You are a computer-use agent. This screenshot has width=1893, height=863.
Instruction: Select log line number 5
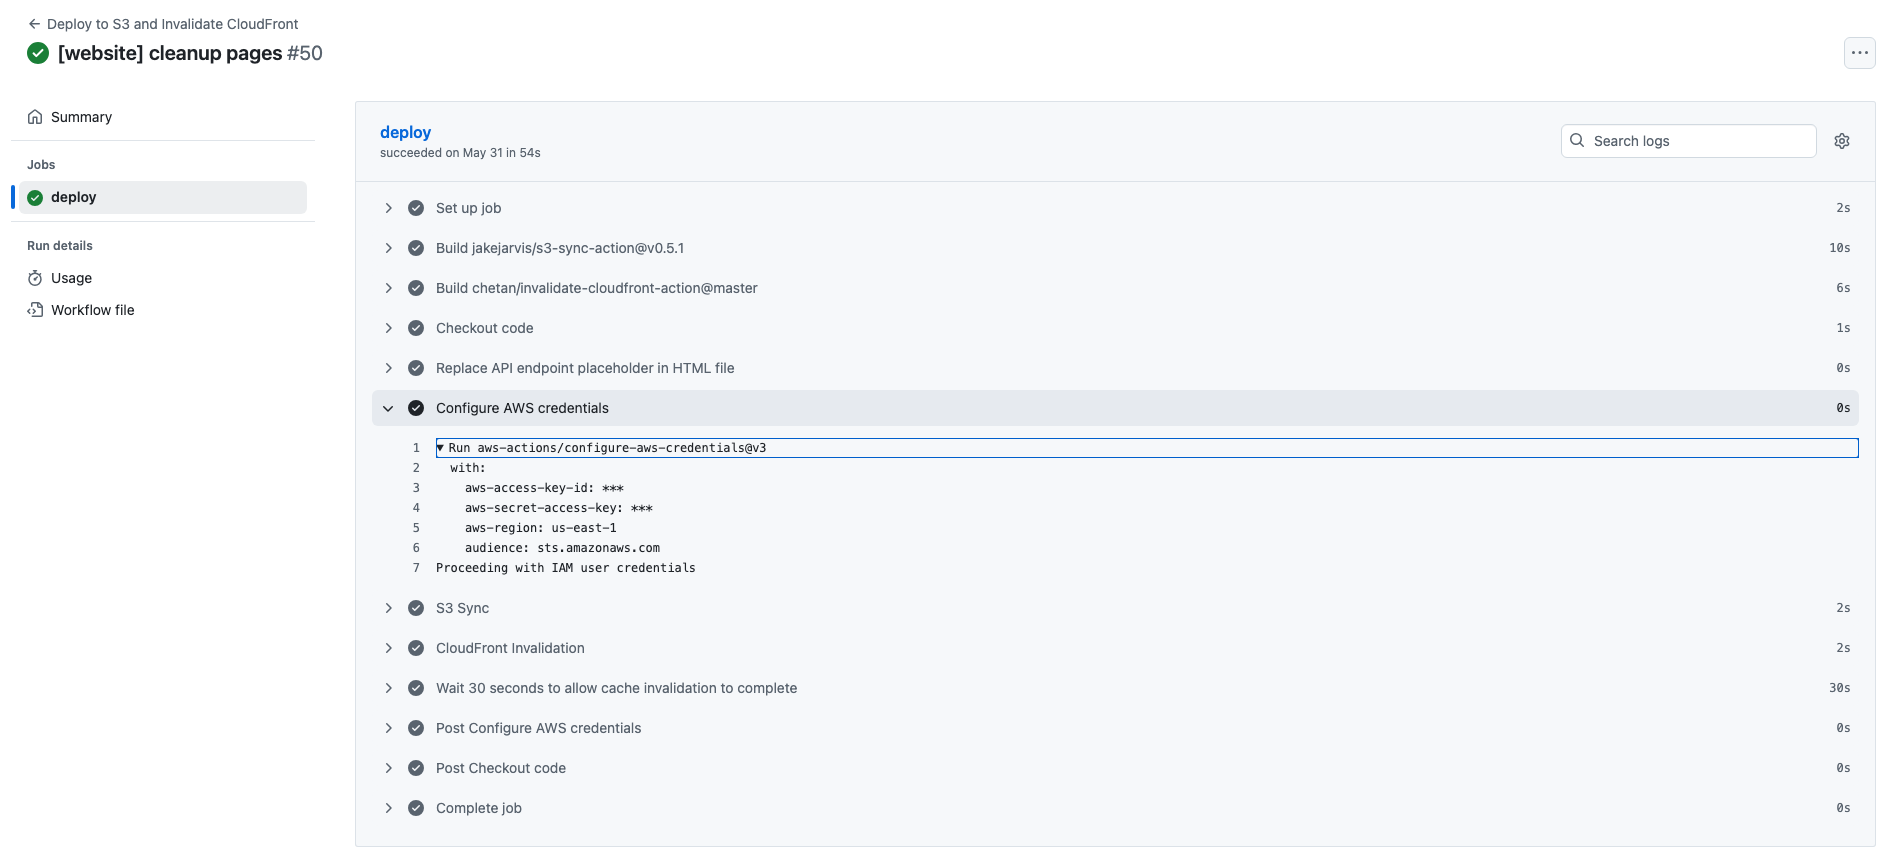416,528
